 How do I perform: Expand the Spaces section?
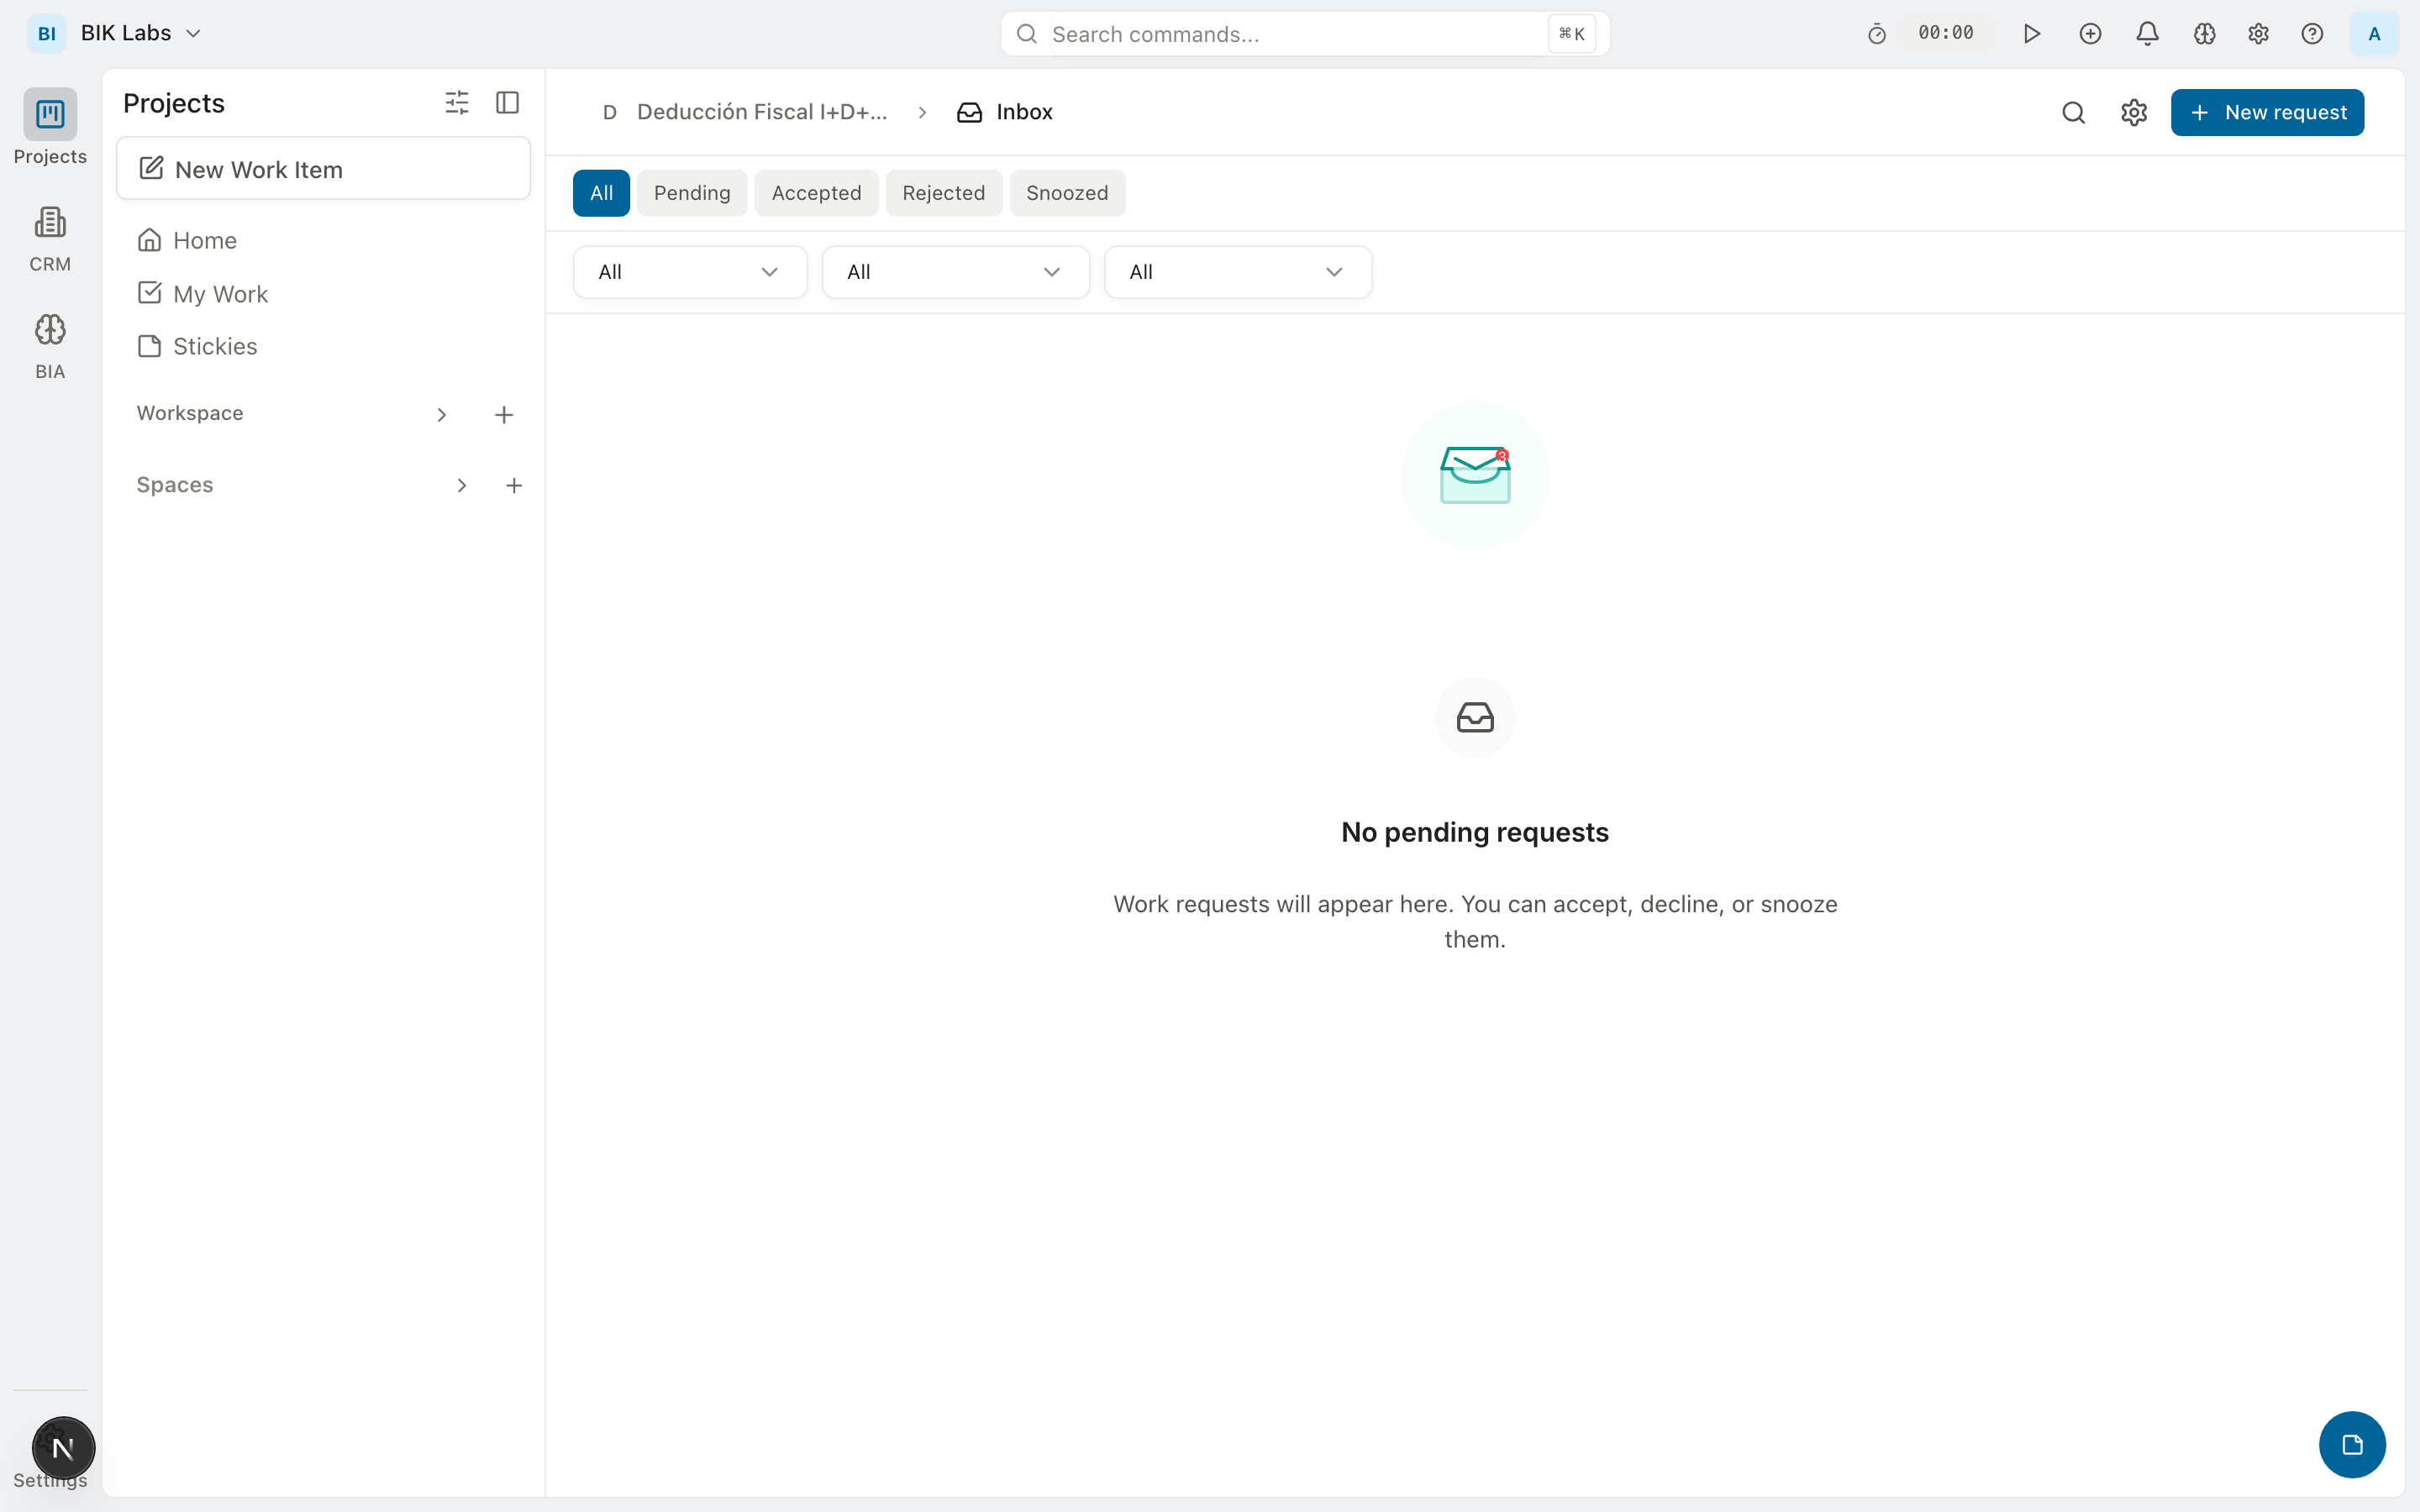click(461, 485)
